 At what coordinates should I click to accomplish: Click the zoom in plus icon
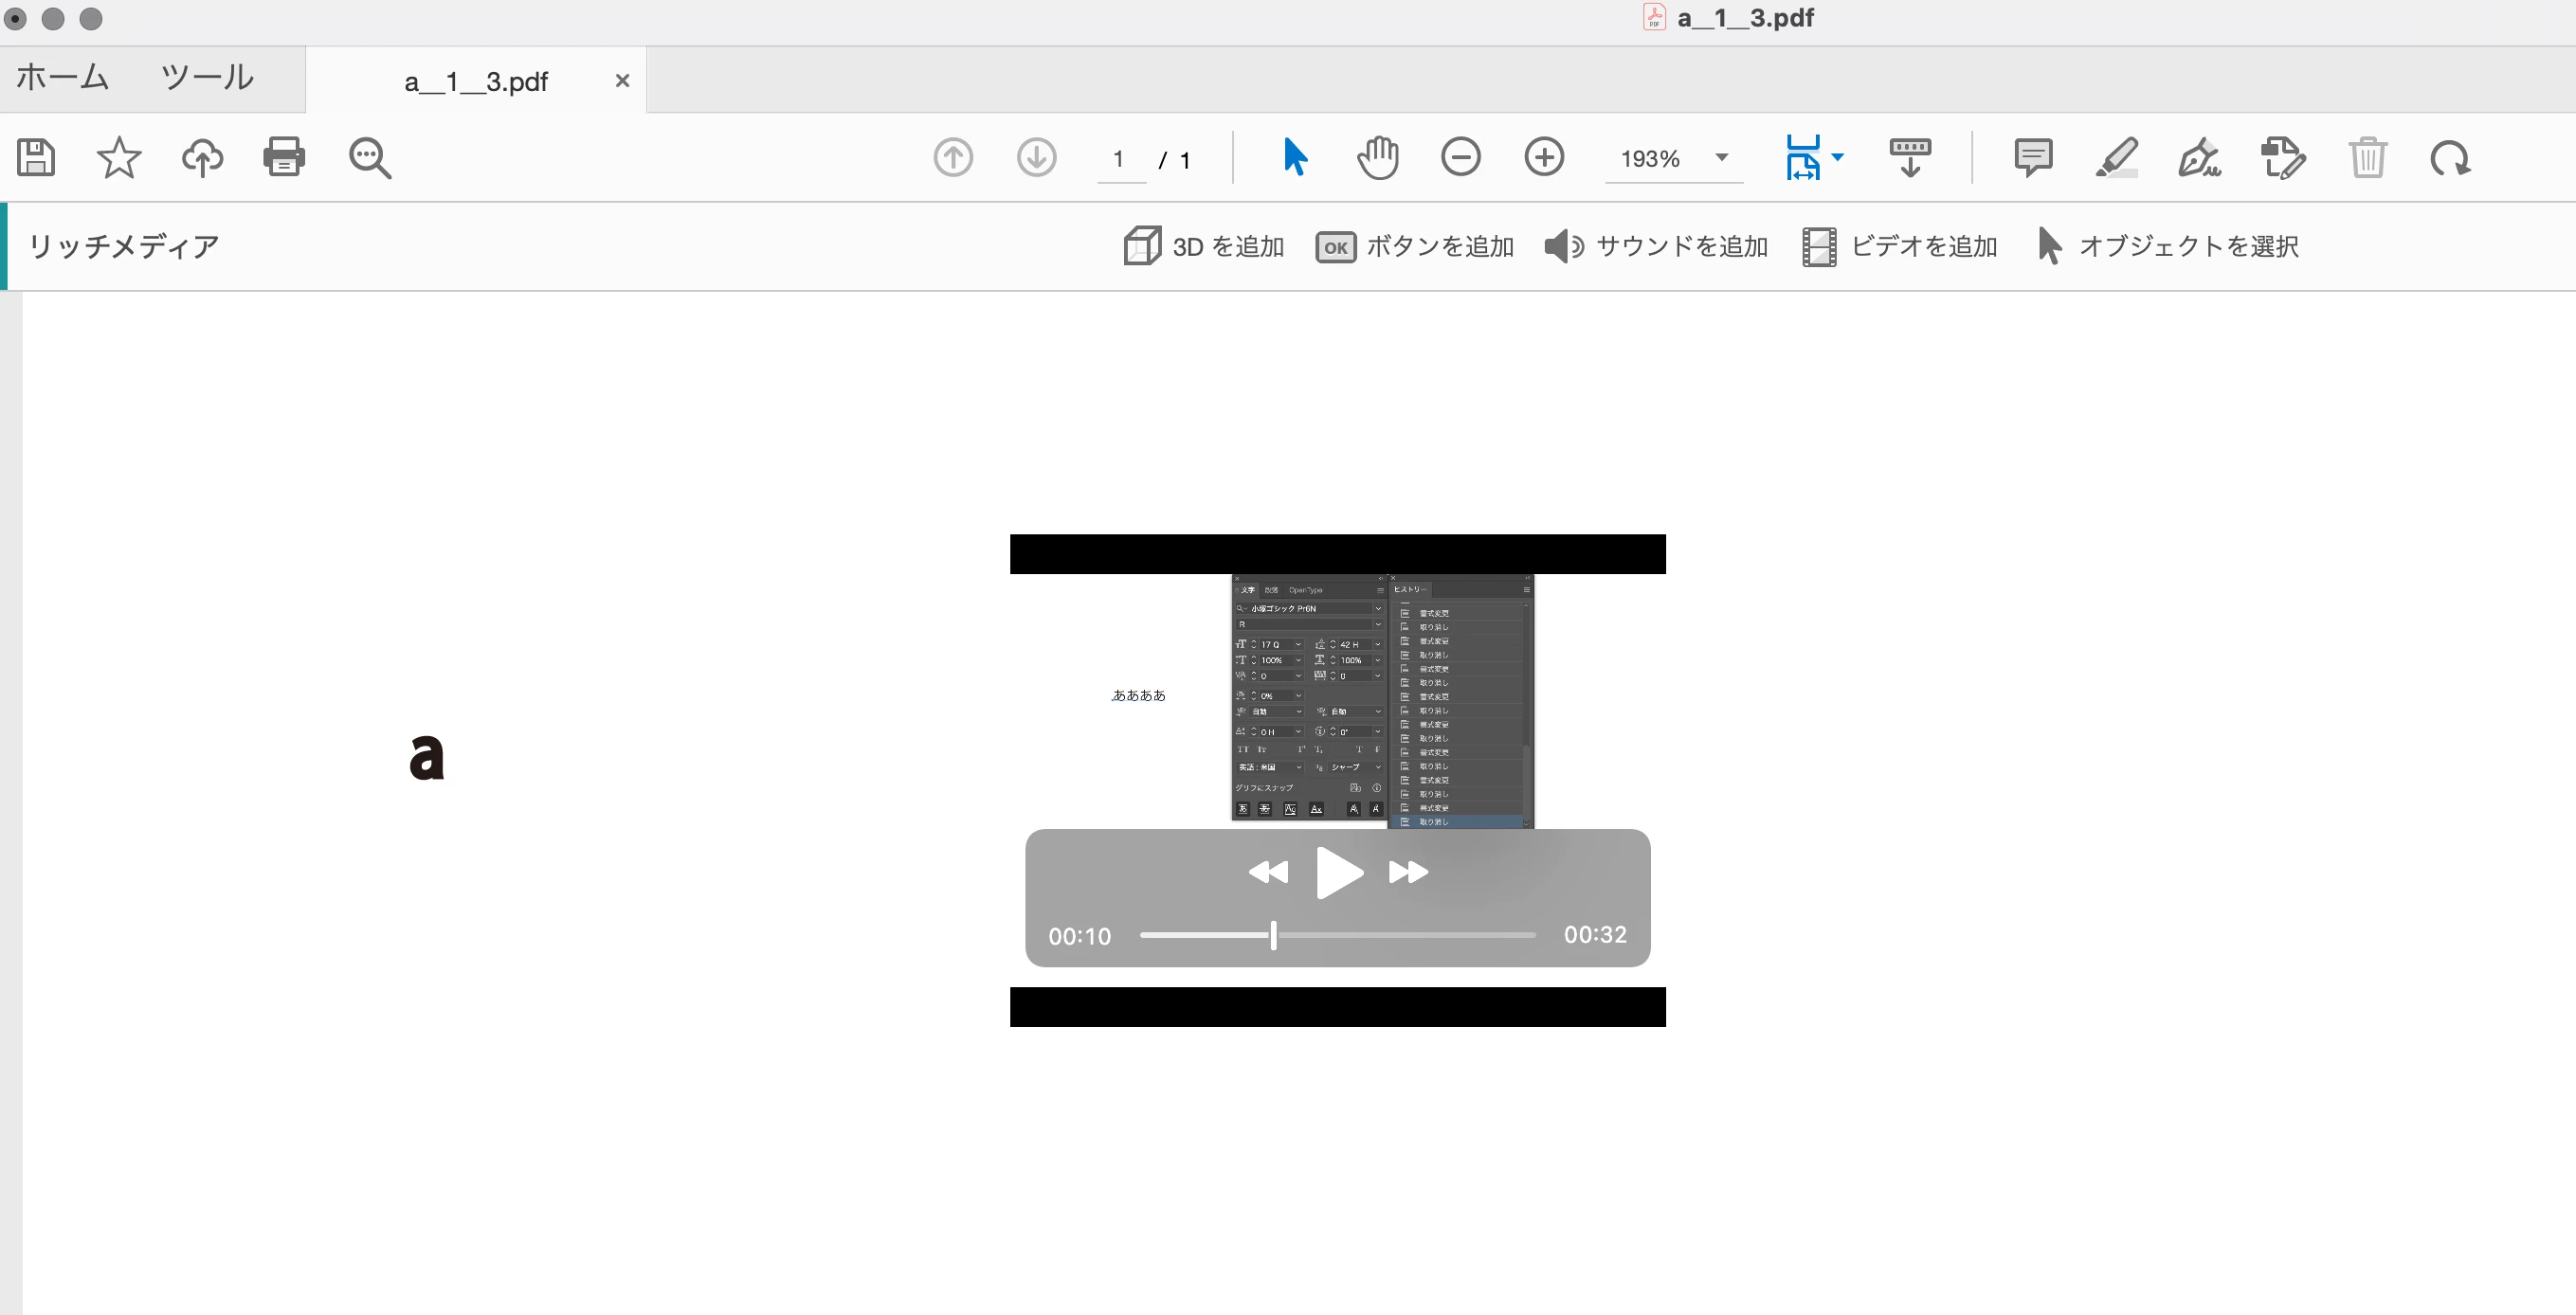[x=1544, y=157]
